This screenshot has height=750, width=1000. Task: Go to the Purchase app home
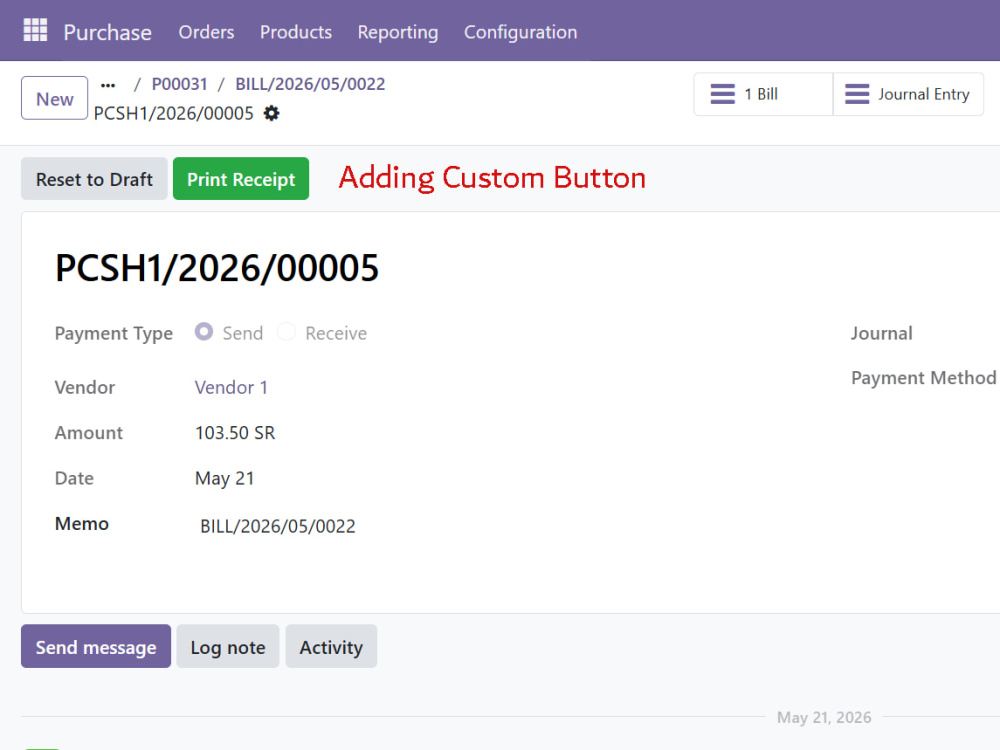107,32
